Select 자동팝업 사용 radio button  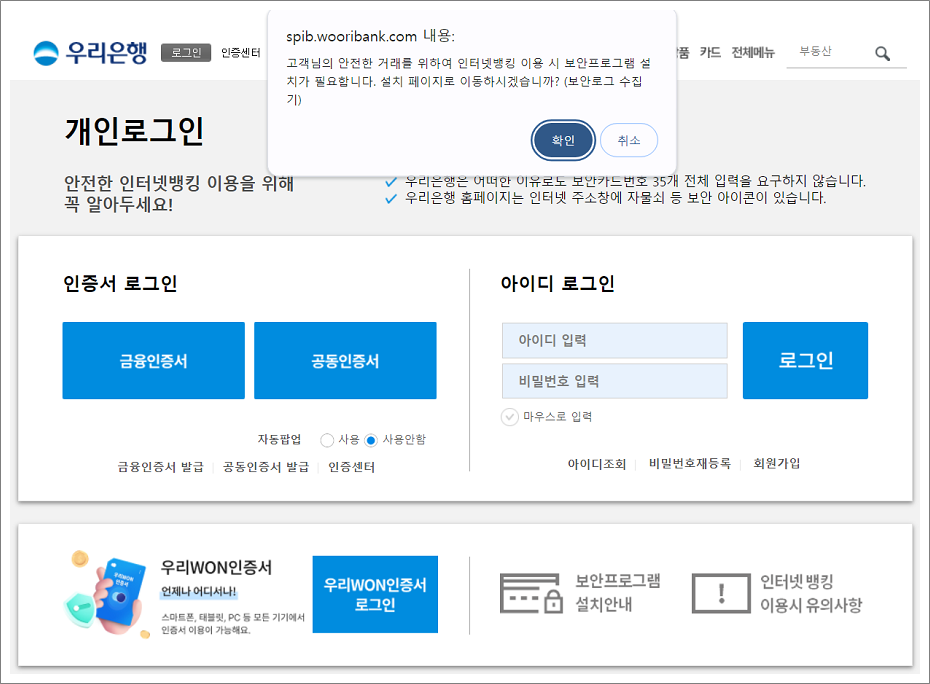(327, 440)
